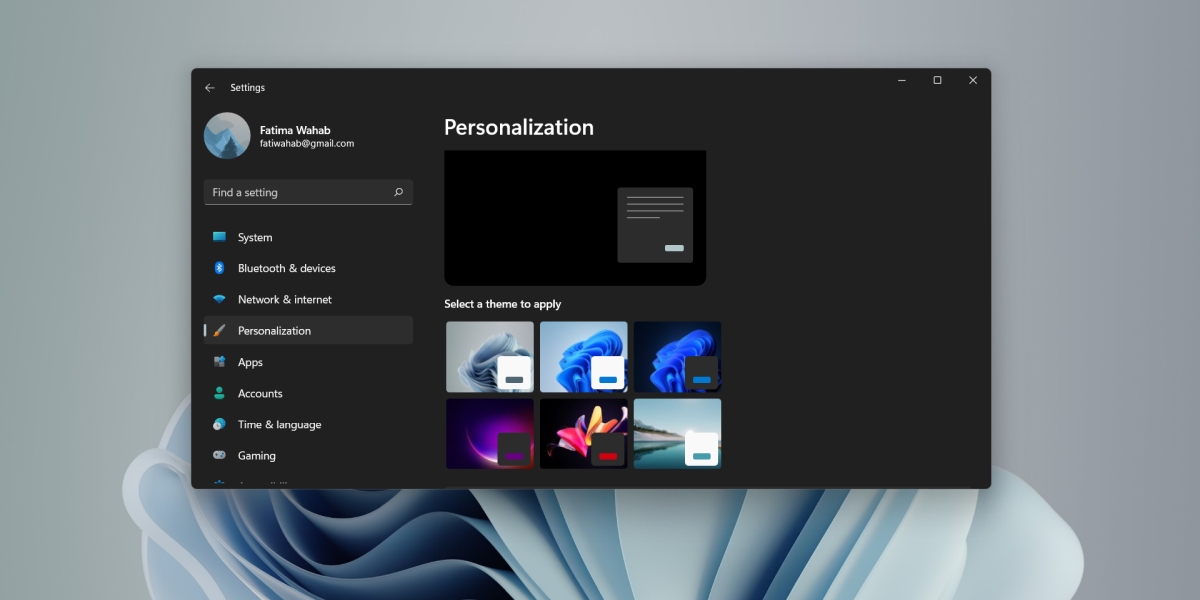This screenshot has height=600, width=1200.
Task: Apply the light gray bloom theme
Action: (x=490, y=357)
